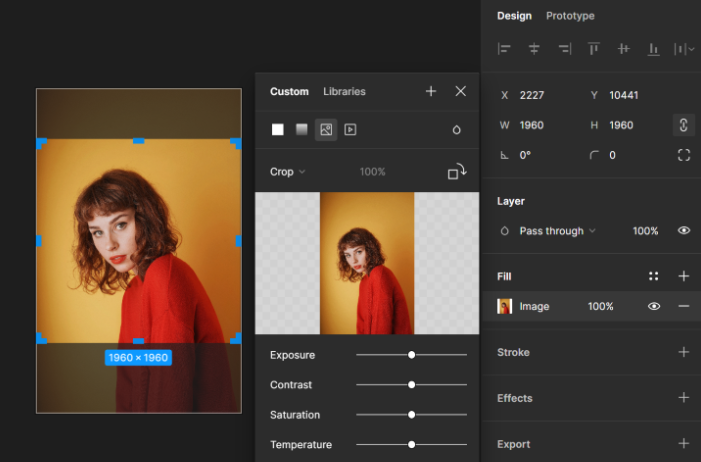Align selection to right edge
The height and width of the screenshot is (462, 701).
(x=565, y=49)
